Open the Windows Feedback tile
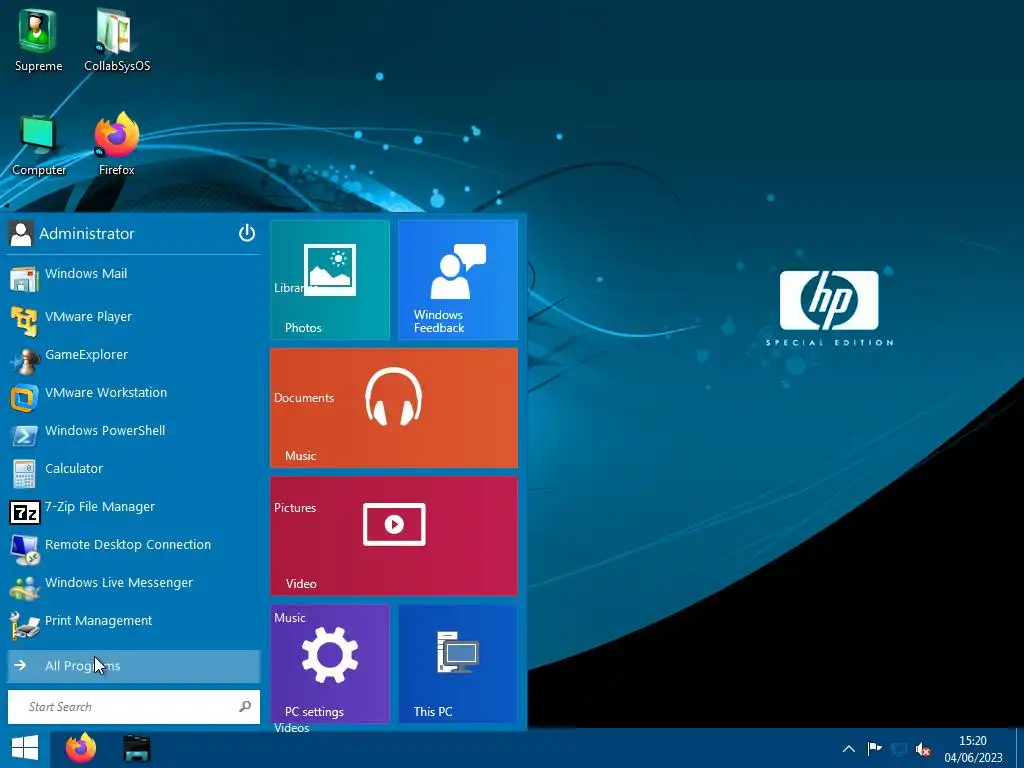This screenshot has height=768, width=1024. coord(458,280)
